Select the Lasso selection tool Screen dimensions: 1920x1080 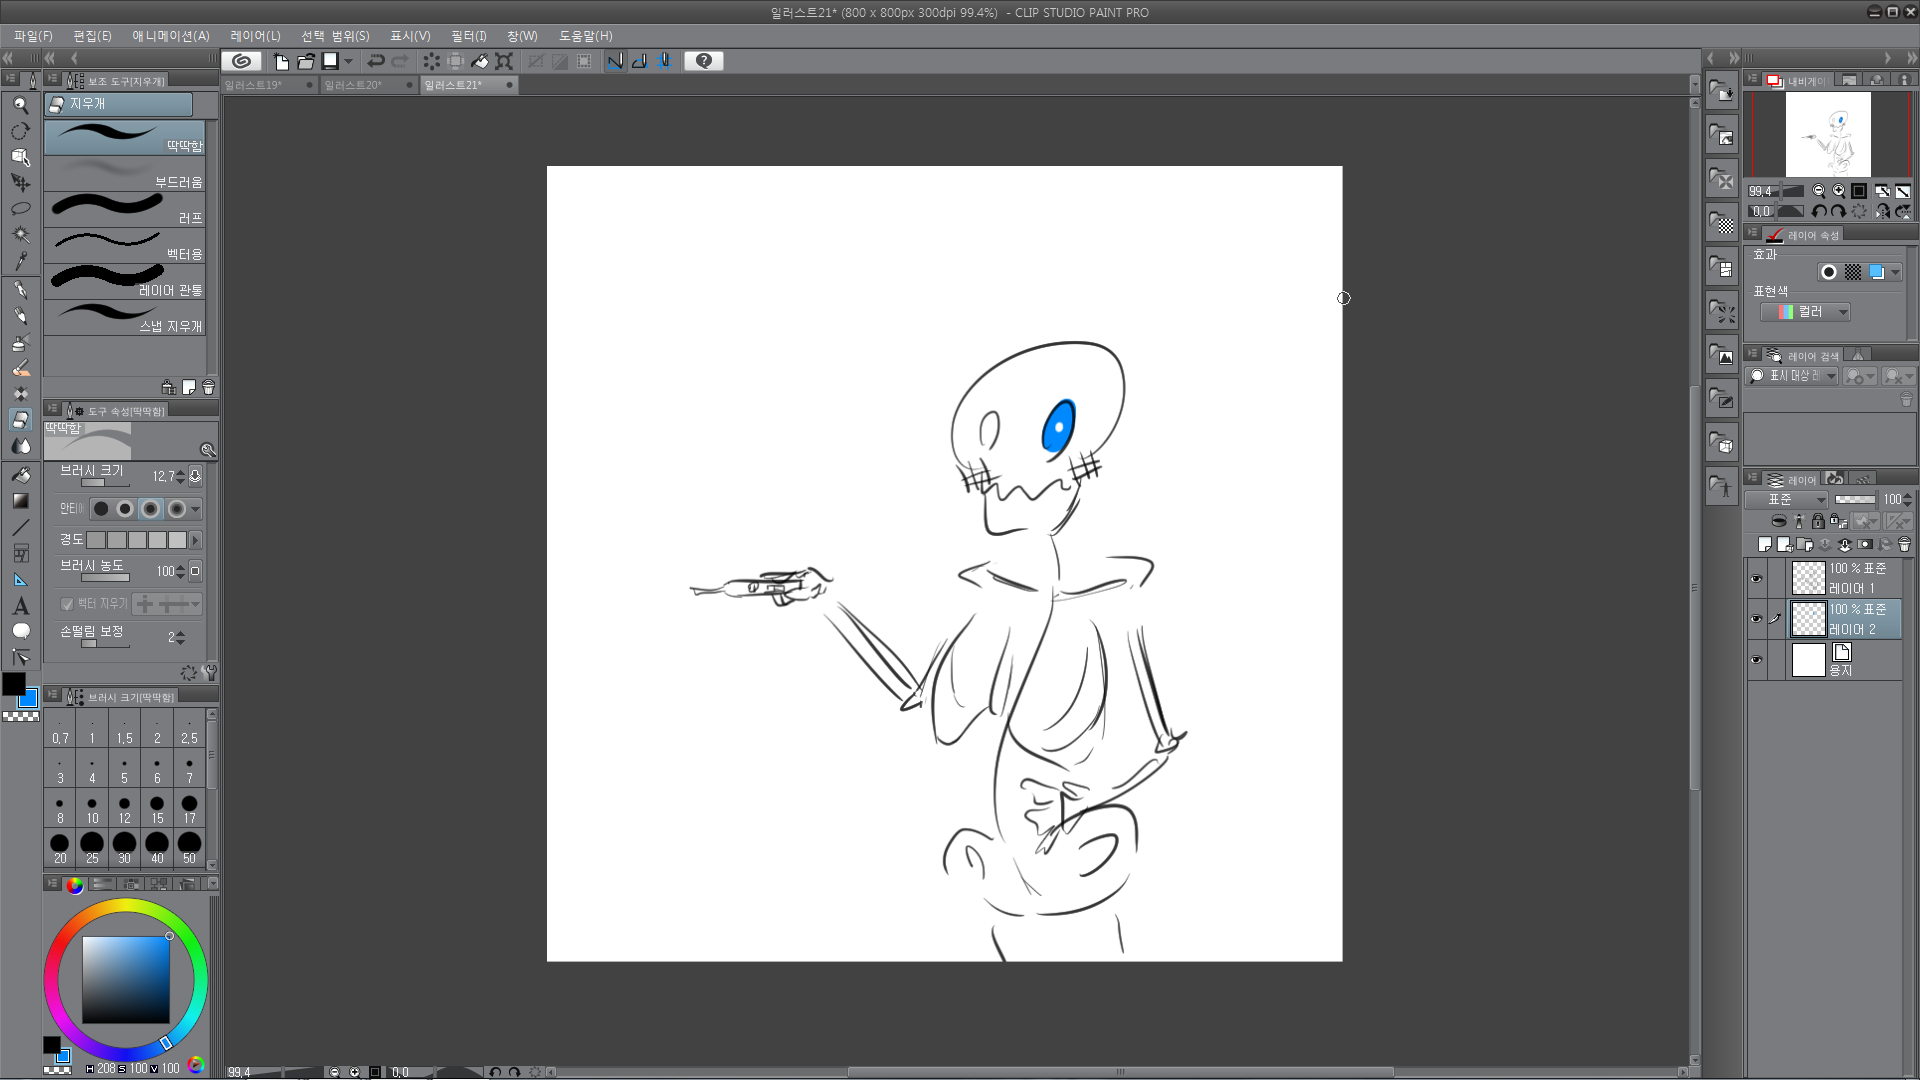pos(20,209)
